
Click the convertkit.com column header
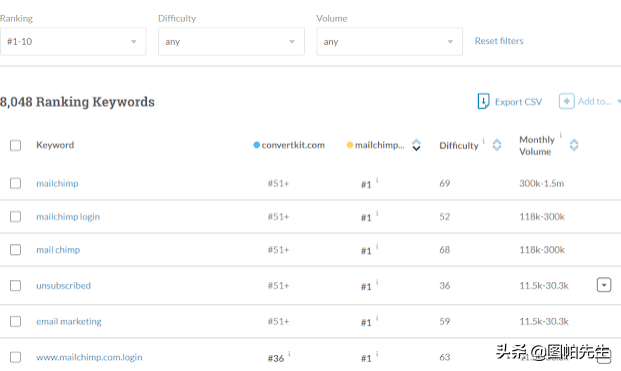pyautogui.click(x=289, y=145)
